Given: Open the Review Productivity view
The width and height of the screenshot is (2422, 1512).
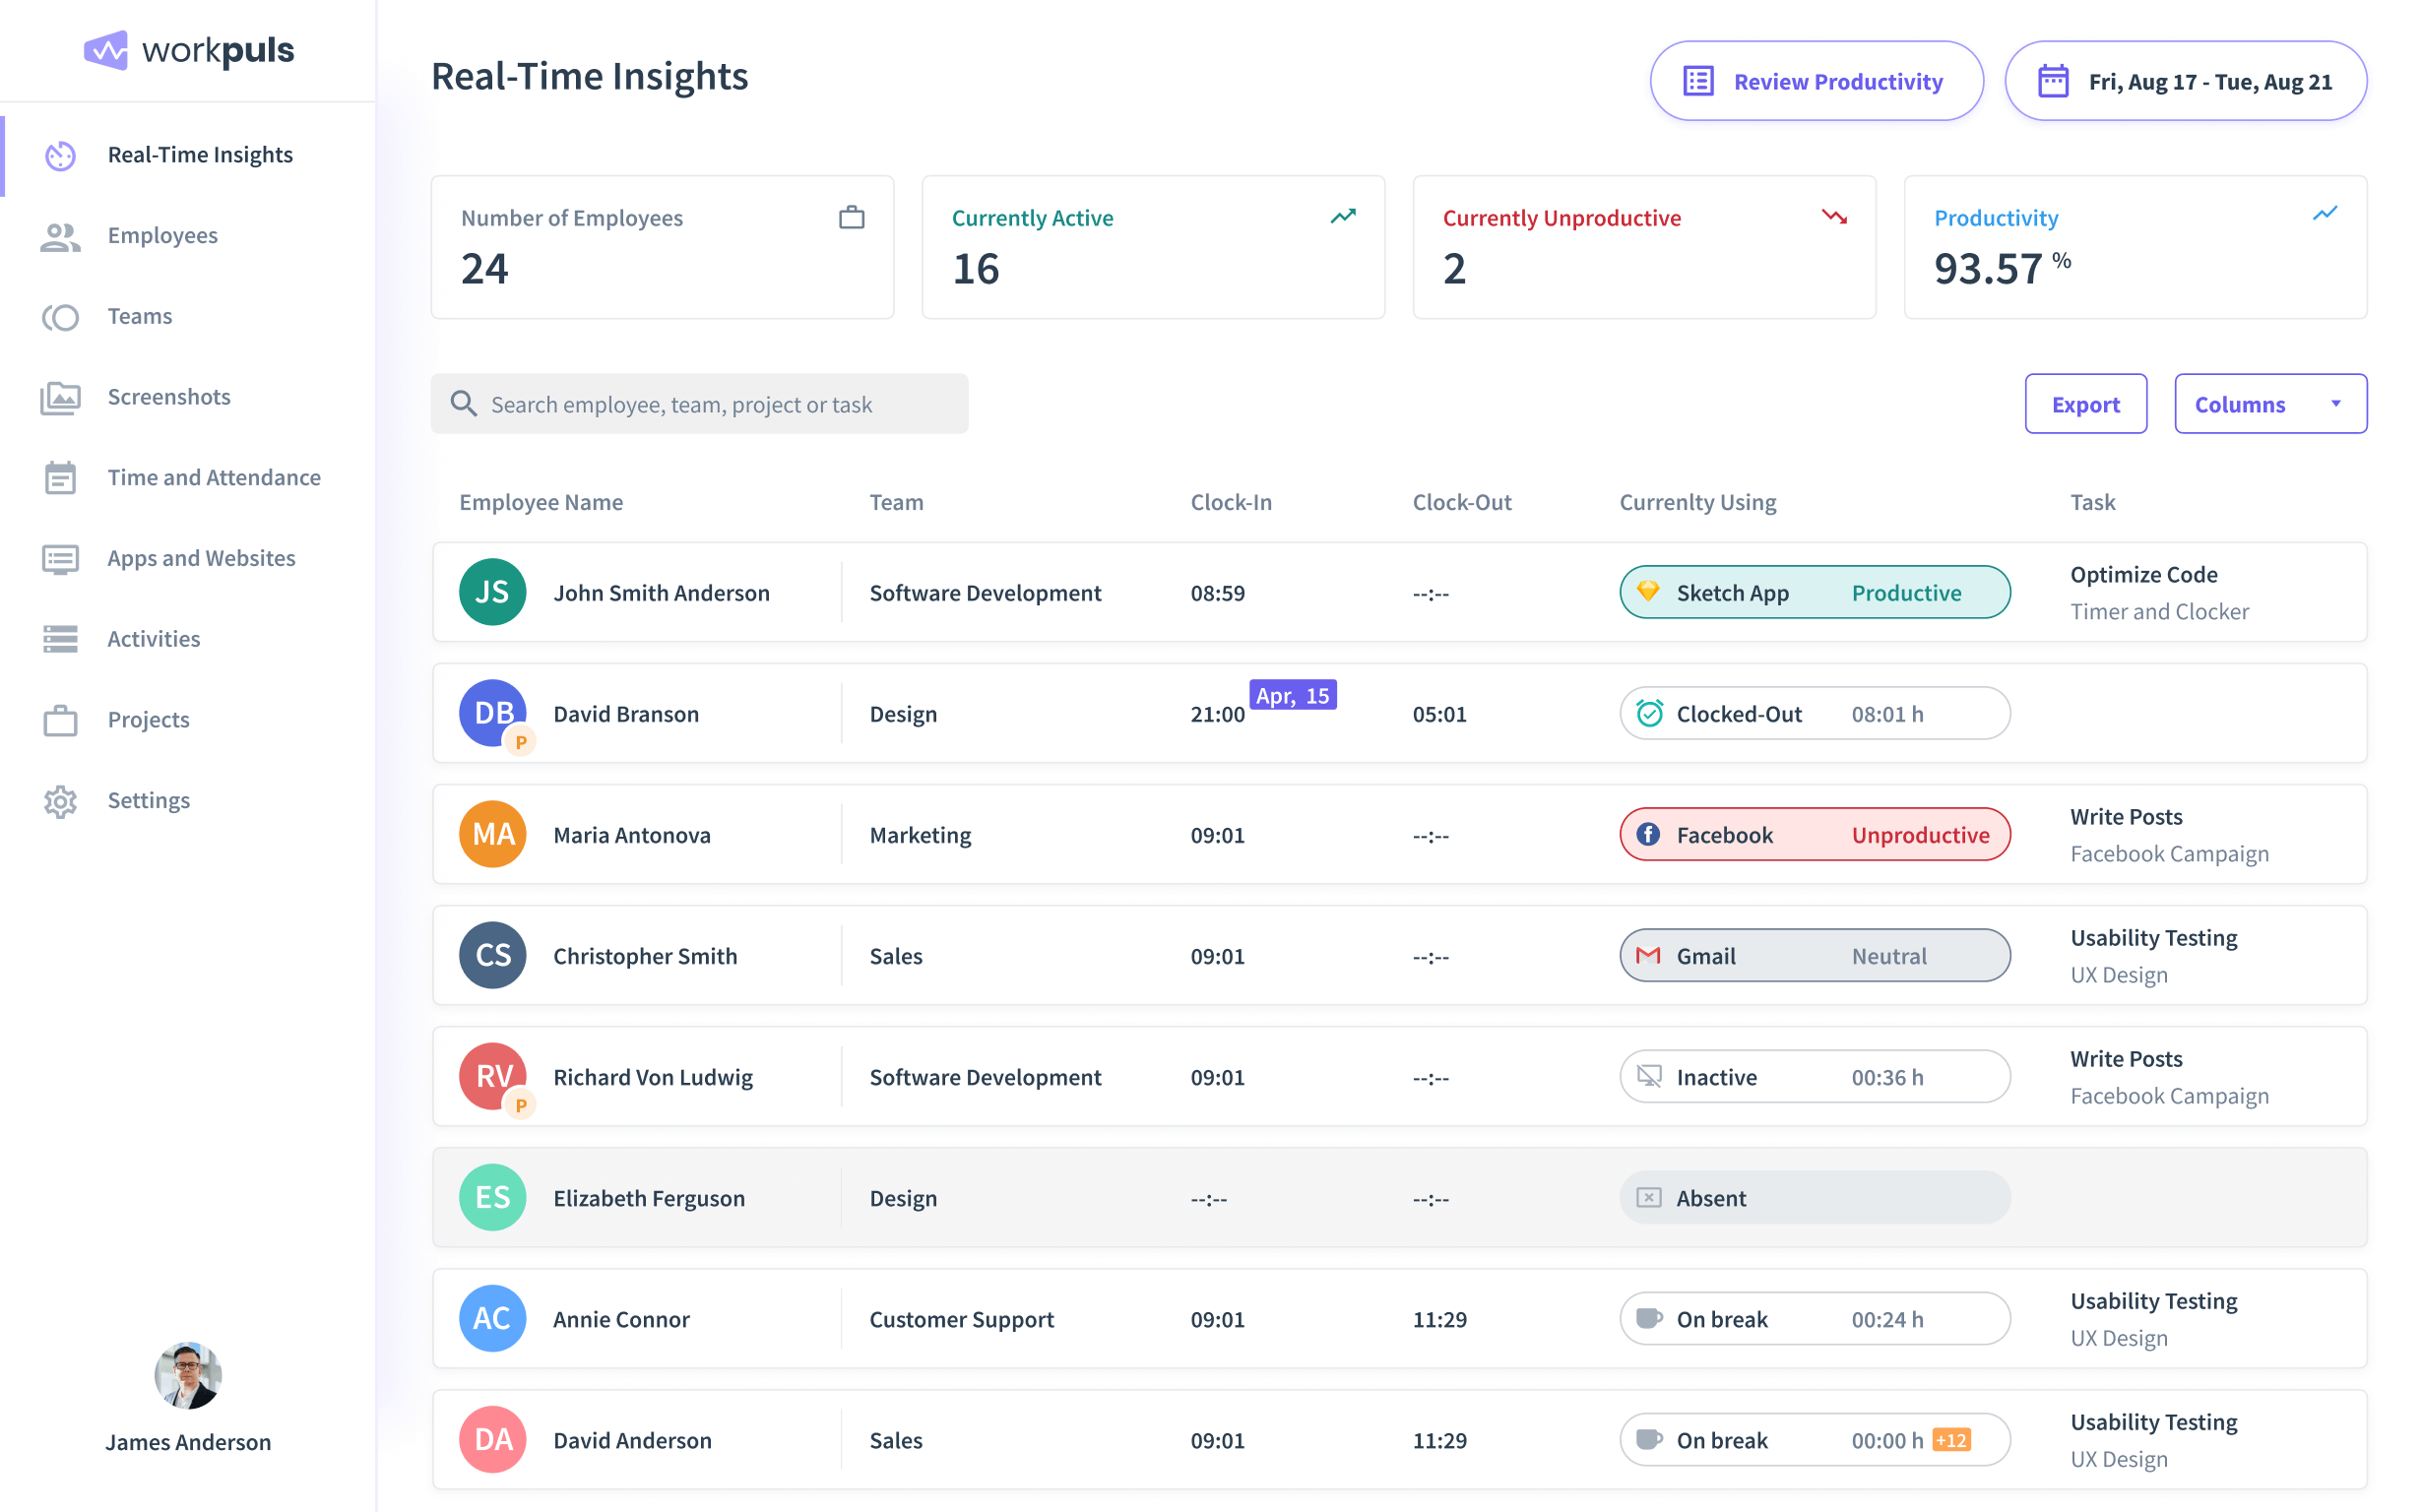Looking at the screenshot, I should [x=1815, y=81].
